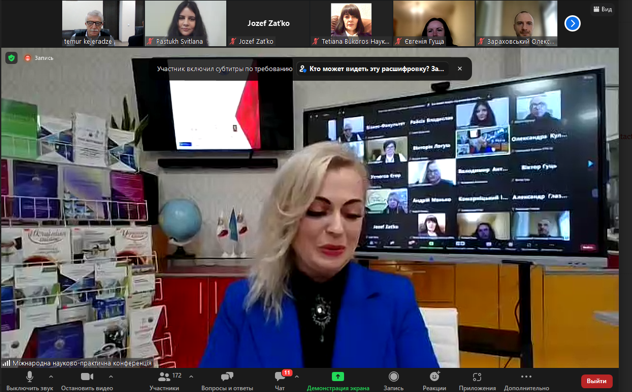Toggle the Запись record button
Viewport: 632px width, 392px height.
pos(393,377)
